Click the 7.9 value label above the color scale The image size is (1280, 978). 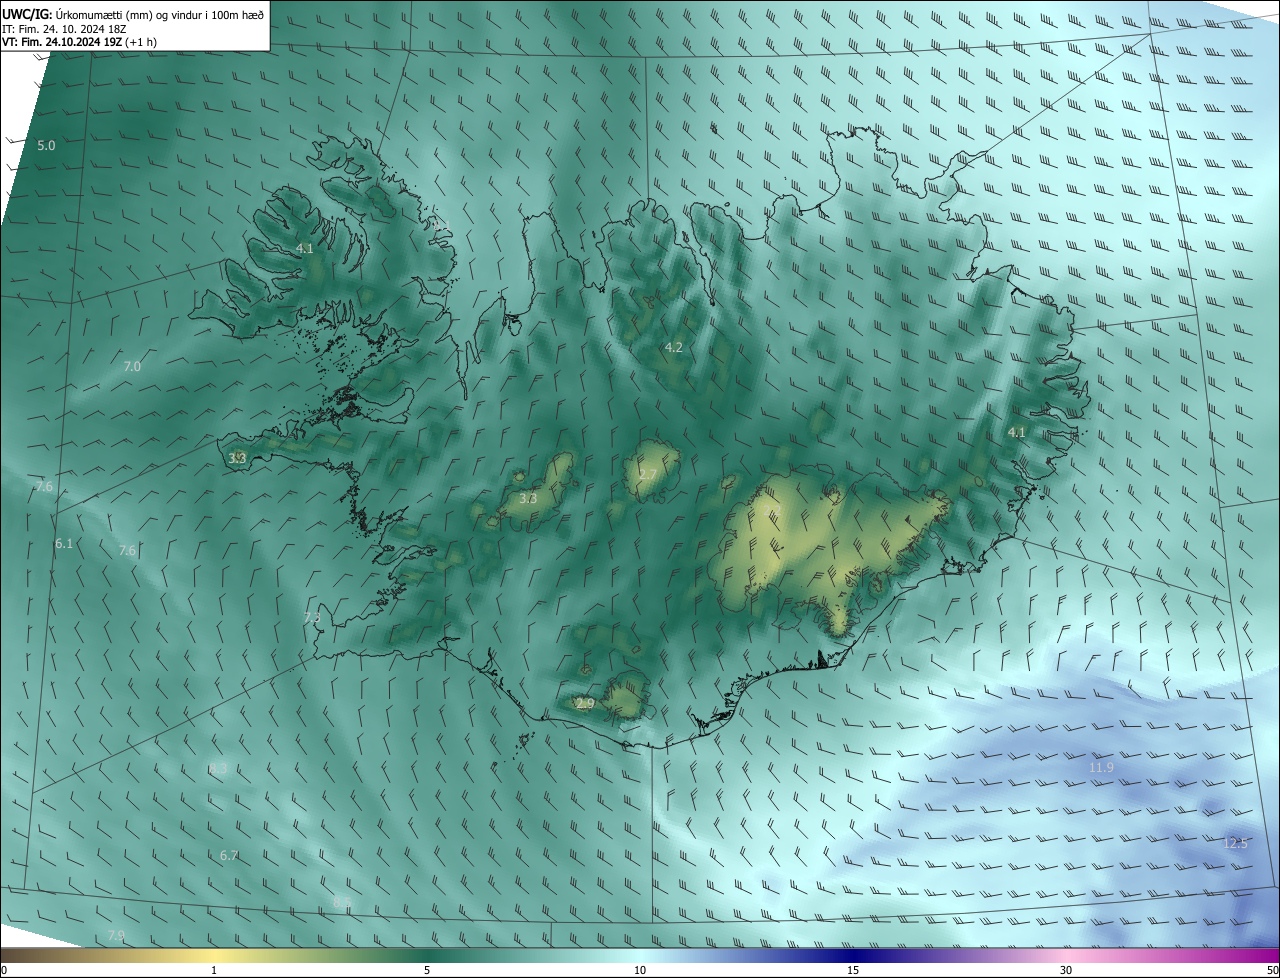[116, 935]
